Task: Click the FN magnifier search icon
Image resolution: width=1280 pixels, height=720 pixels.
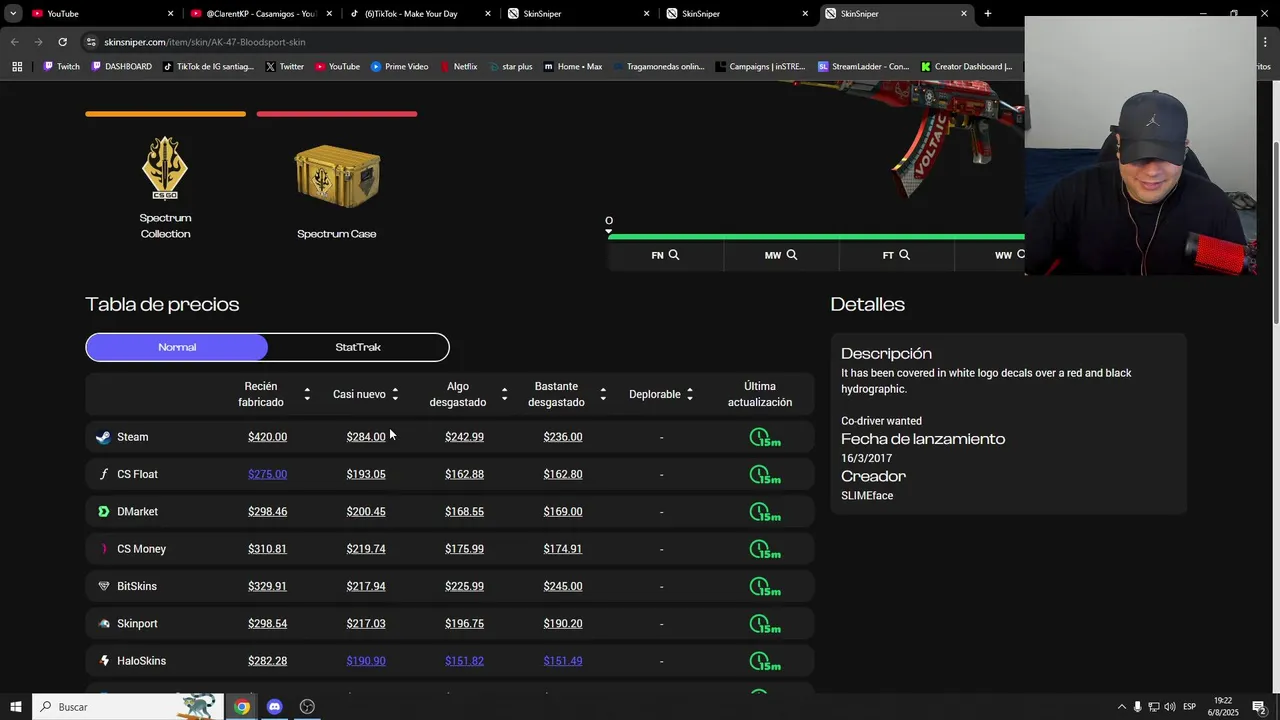Action: tap(674, 255)
